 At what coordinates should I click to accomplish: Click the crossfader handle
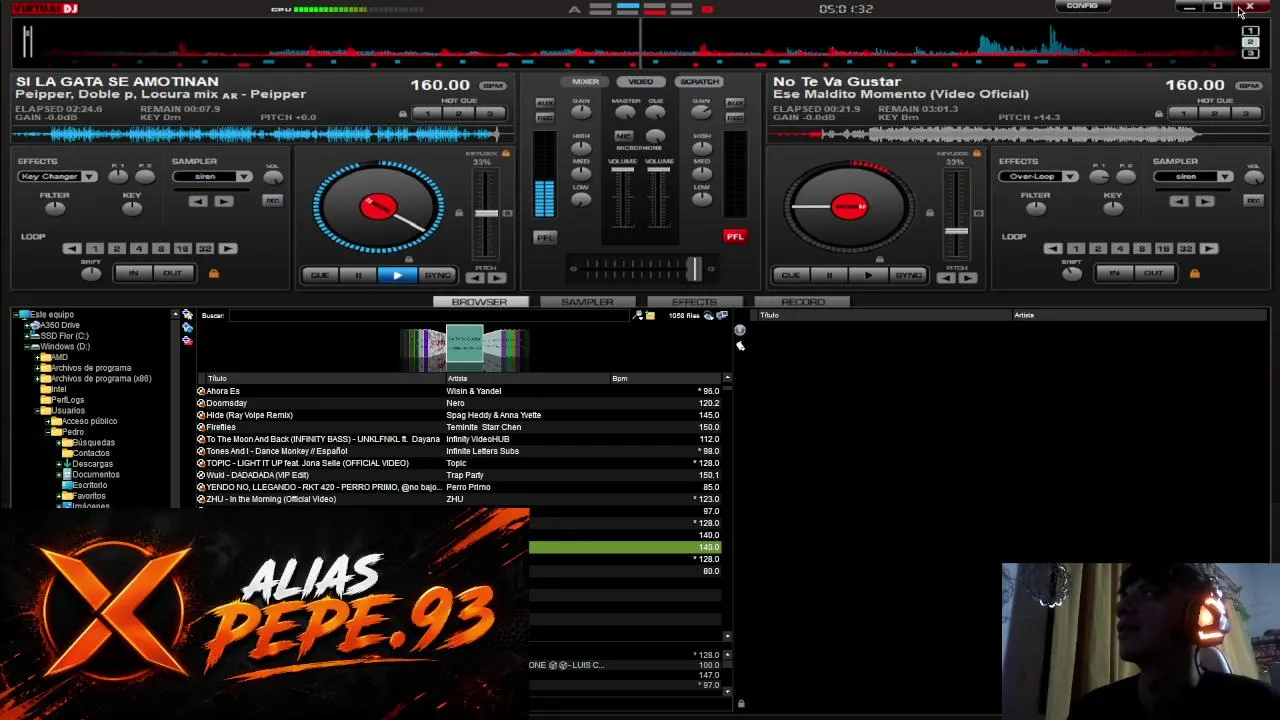point(693,268)
